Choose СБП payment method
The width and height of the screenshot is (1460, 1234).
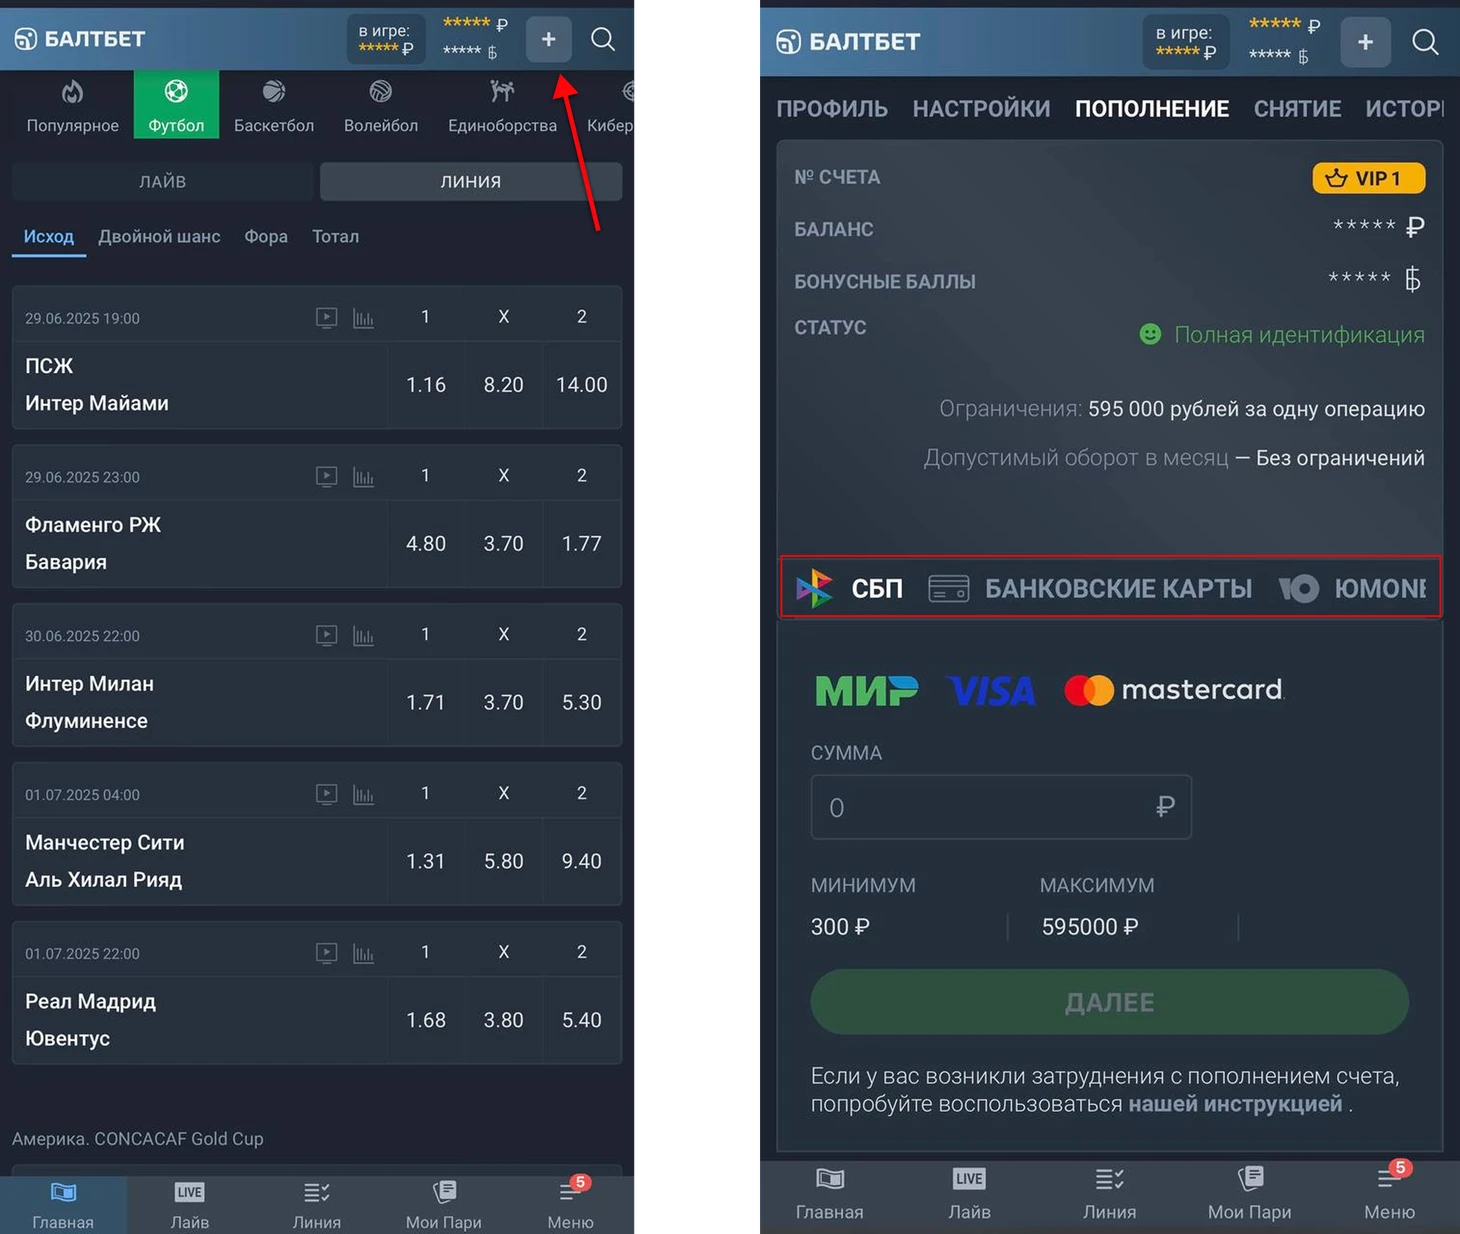pos(850,588)
